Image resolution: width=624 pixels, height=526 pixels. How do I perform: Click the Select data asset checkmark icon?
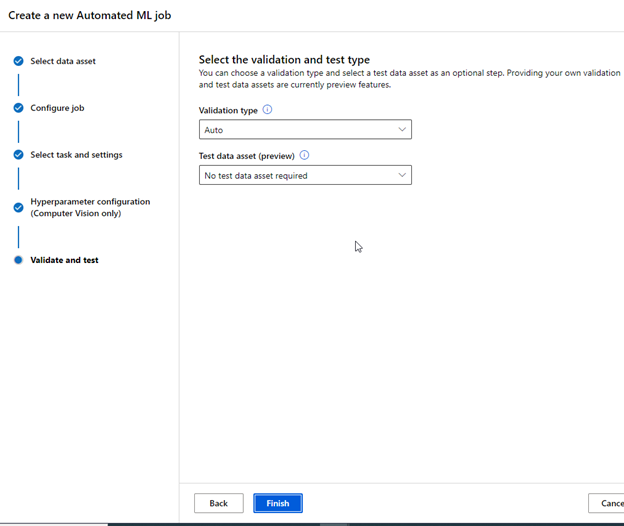tap(18, 61)
